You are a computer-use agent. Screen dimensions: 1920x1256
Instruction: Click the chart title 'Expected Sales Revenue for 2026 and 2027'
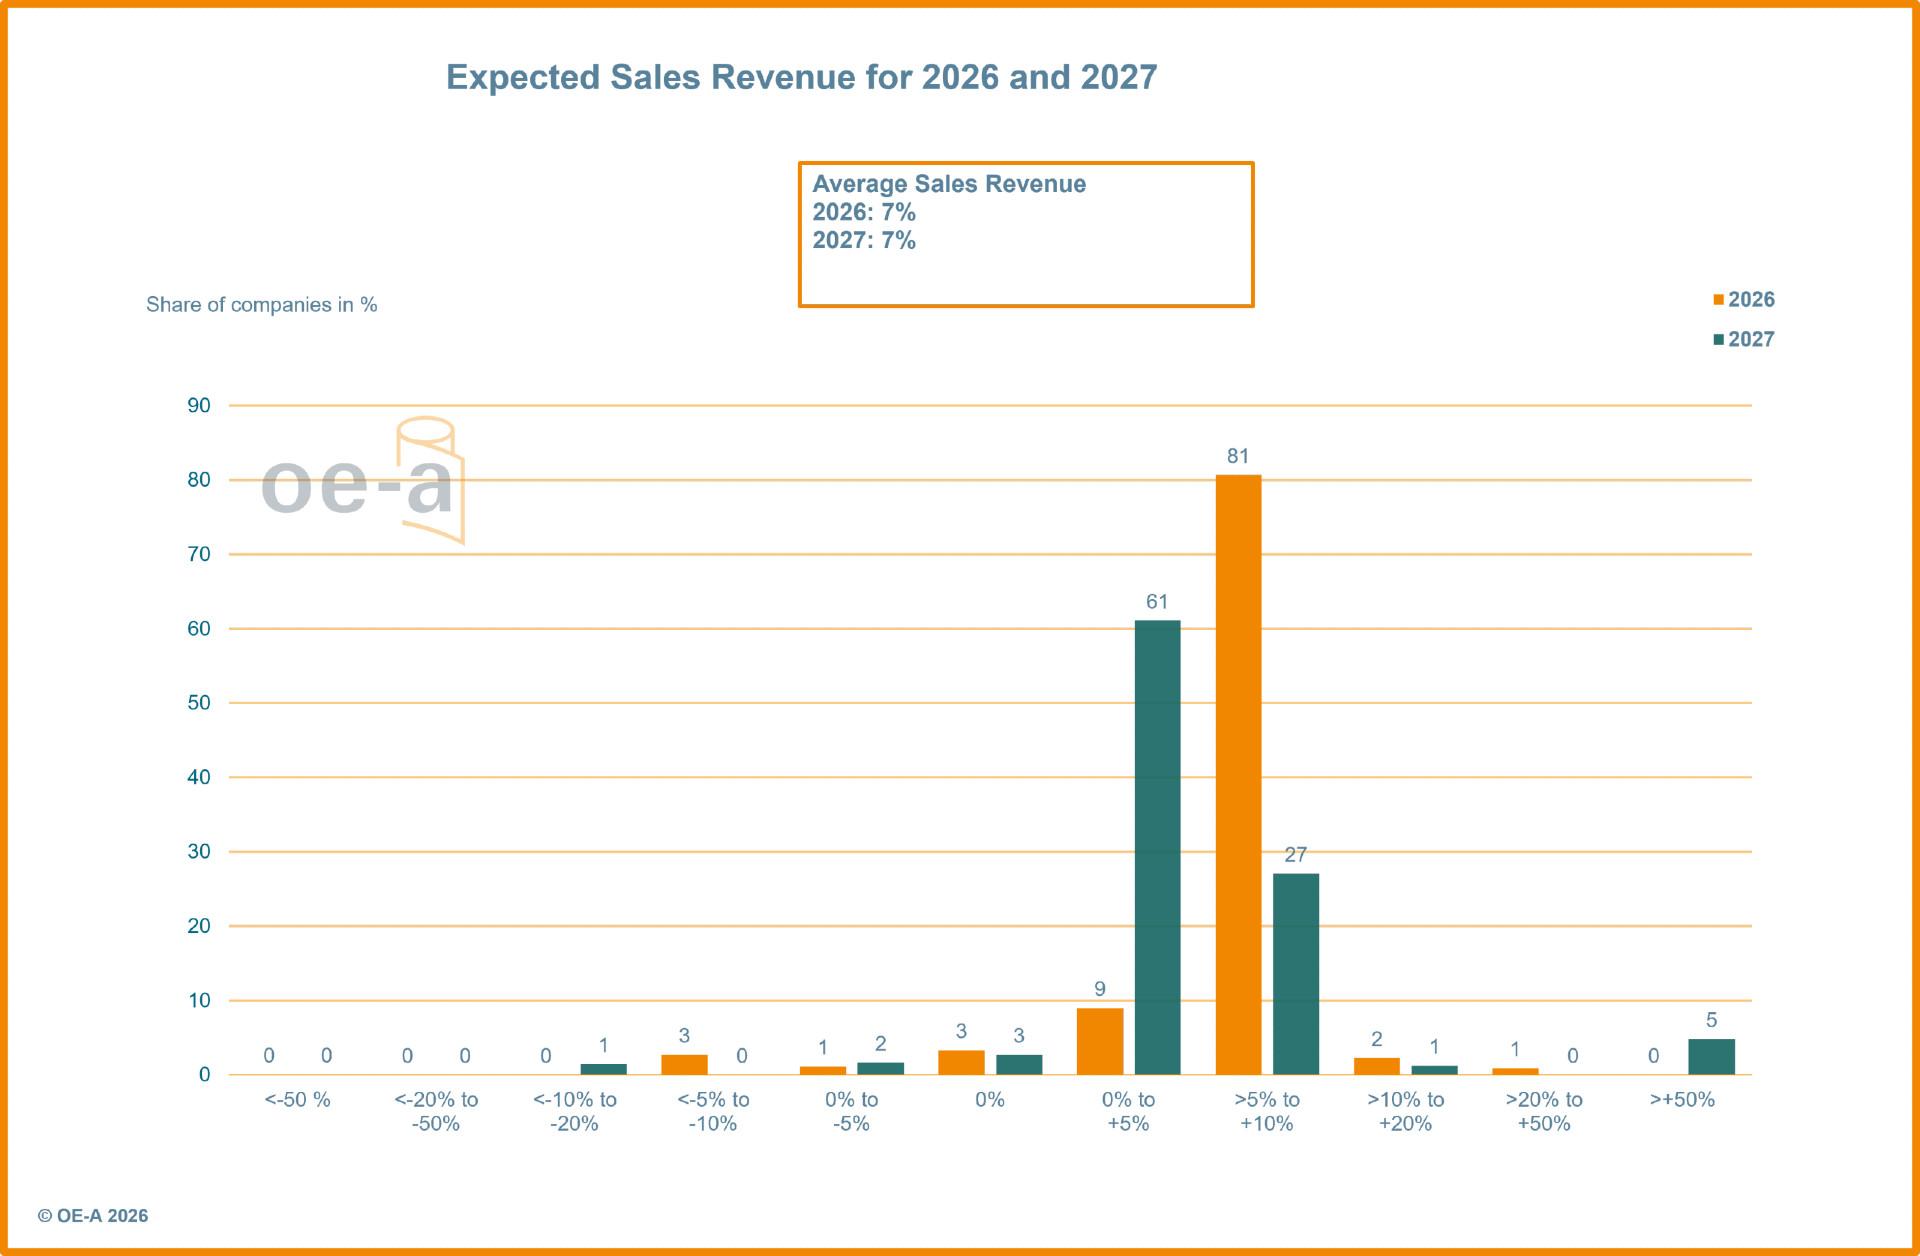(x=801, y=77)
